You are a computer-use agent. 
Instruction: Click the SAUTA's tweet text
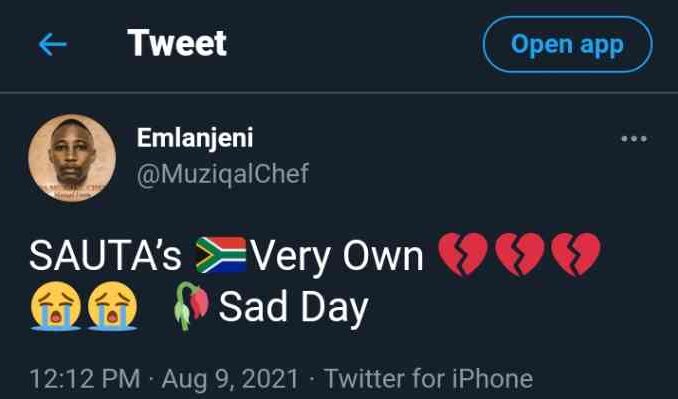point(106,256)
